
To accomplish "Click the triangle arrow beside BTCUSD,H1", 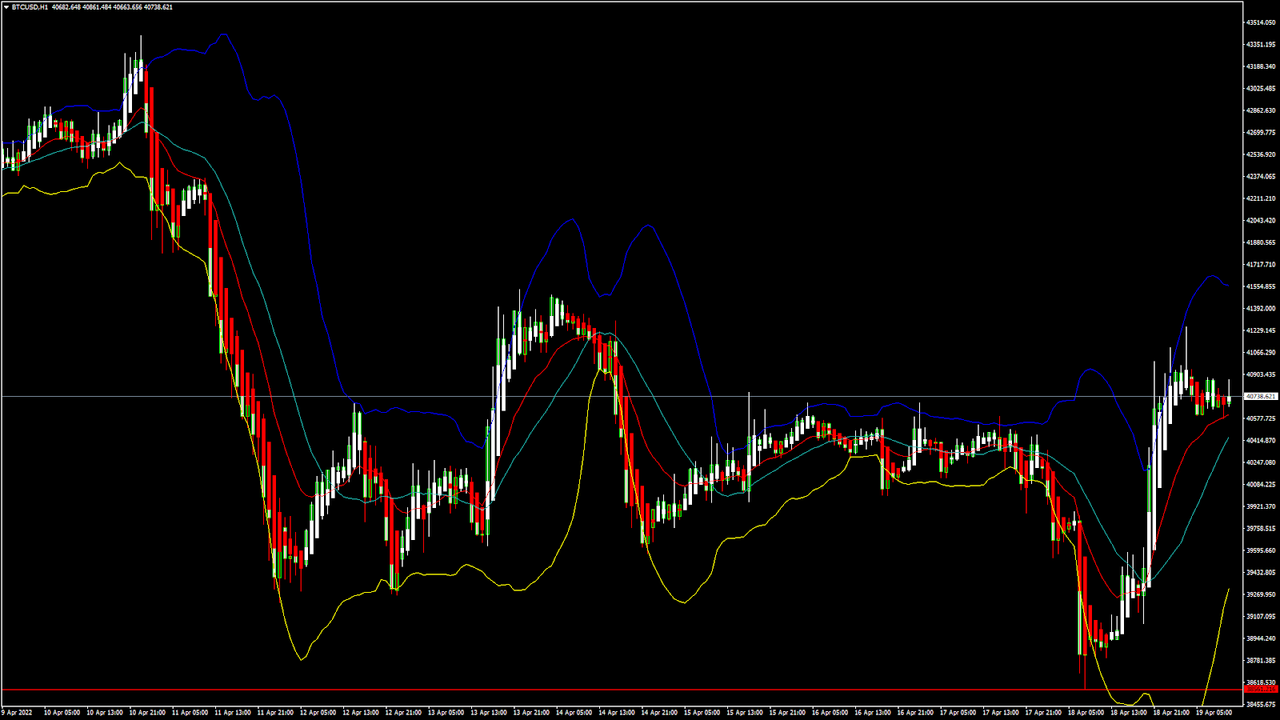I will [5, 7].
